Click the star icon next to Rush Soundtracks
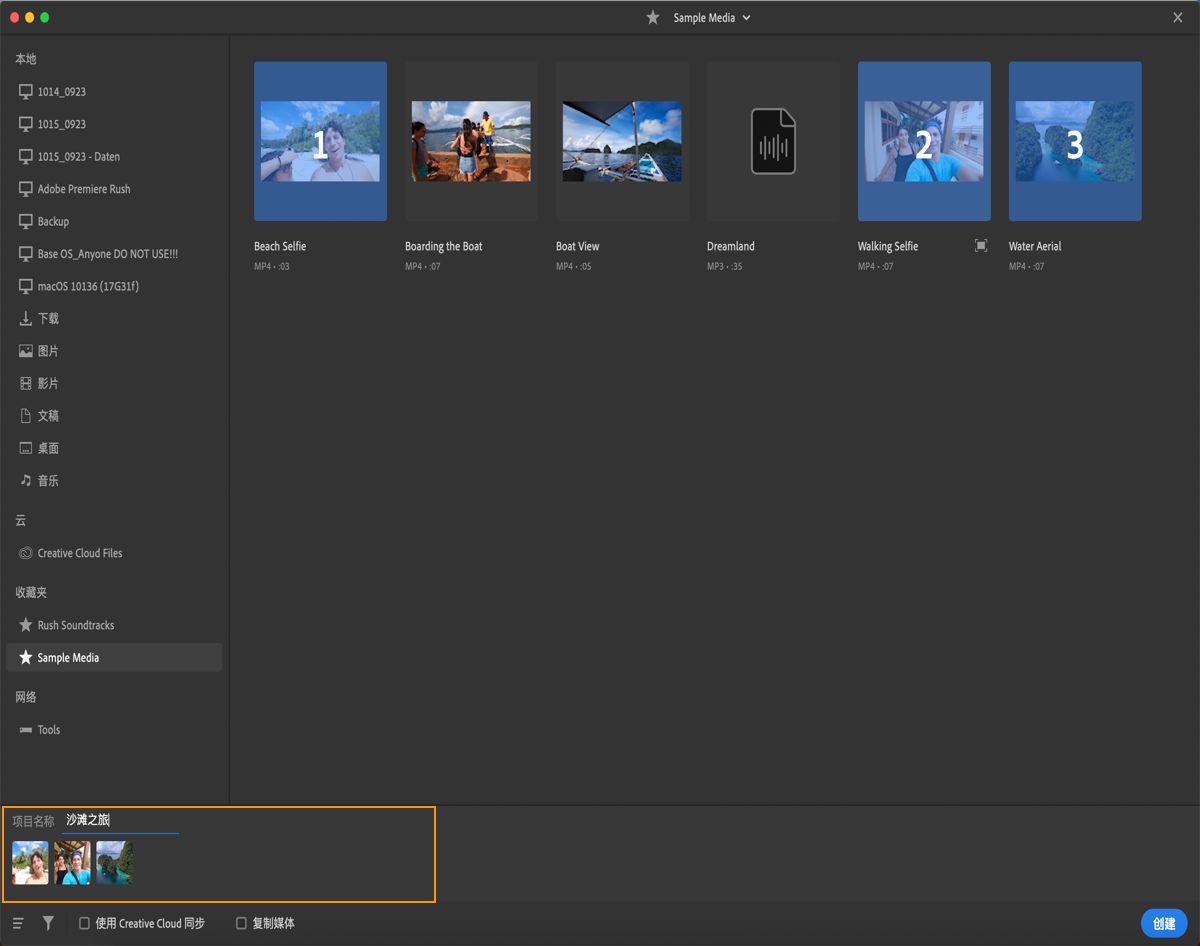The height and width of the screenshot is (946, 1200). tap(26, 625)
